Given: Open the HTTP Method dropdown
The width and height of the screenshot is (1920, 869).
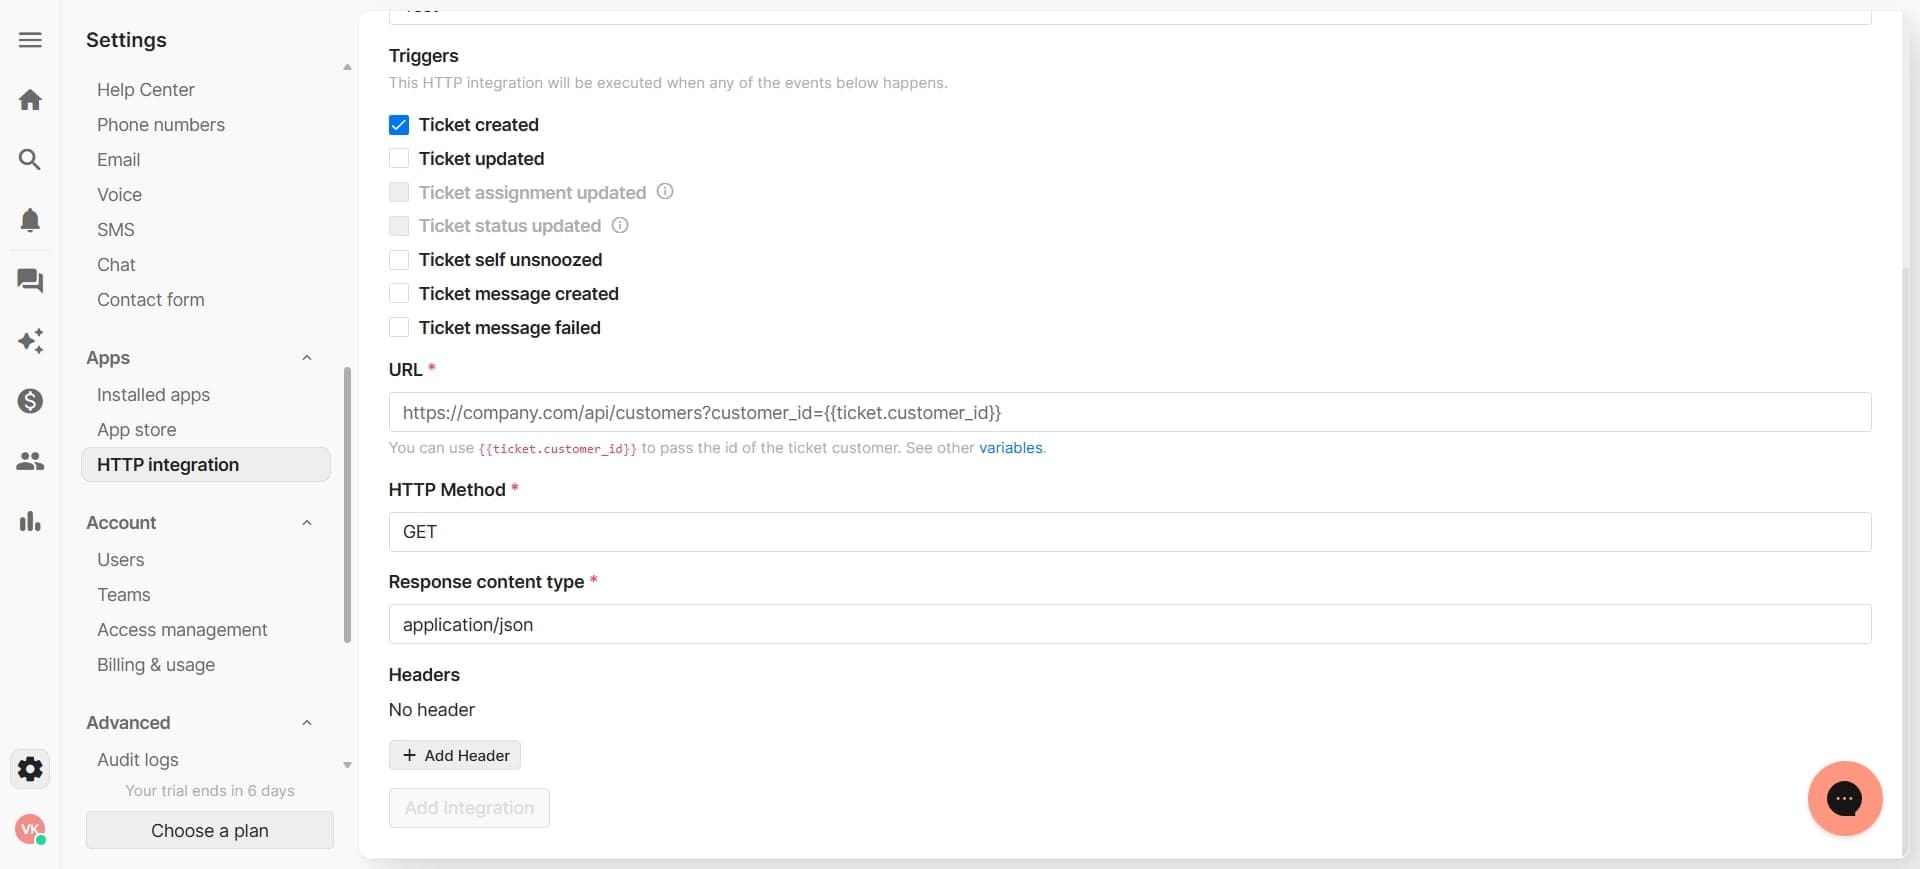Looking at the screenshot, I should click(x=1128, y=532).
